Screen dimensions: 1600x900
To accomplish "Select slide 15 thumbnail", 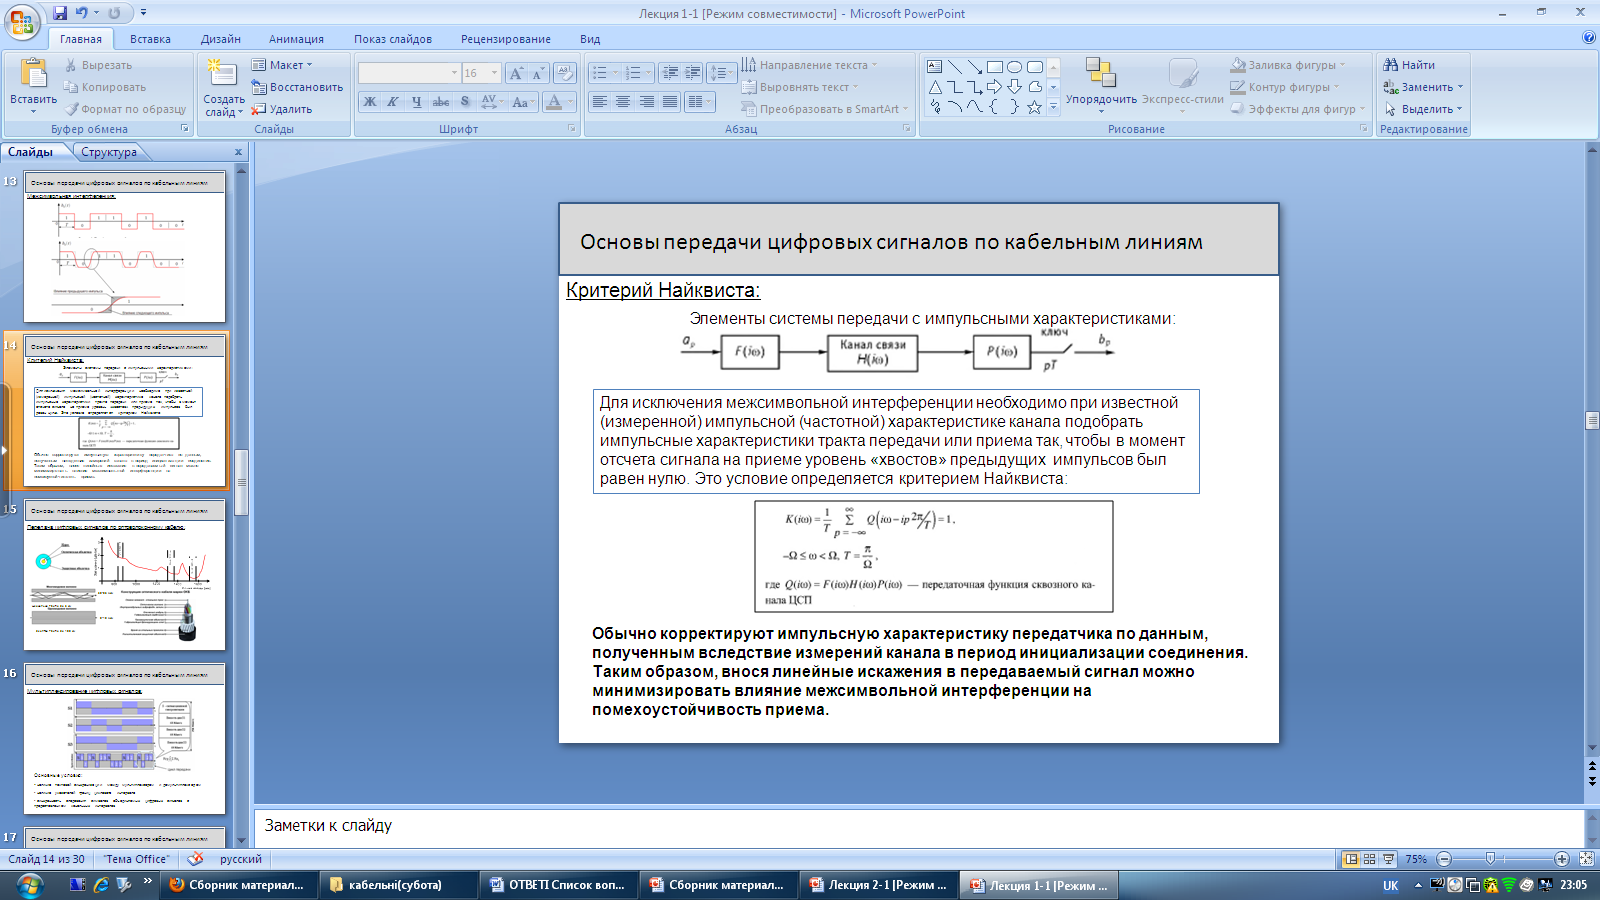I will [x=125, y=575].
